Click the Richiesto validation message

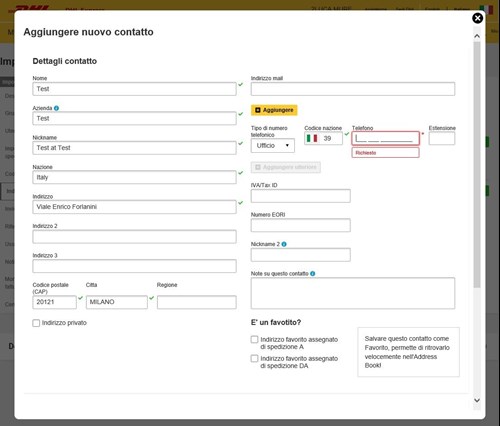385,153
